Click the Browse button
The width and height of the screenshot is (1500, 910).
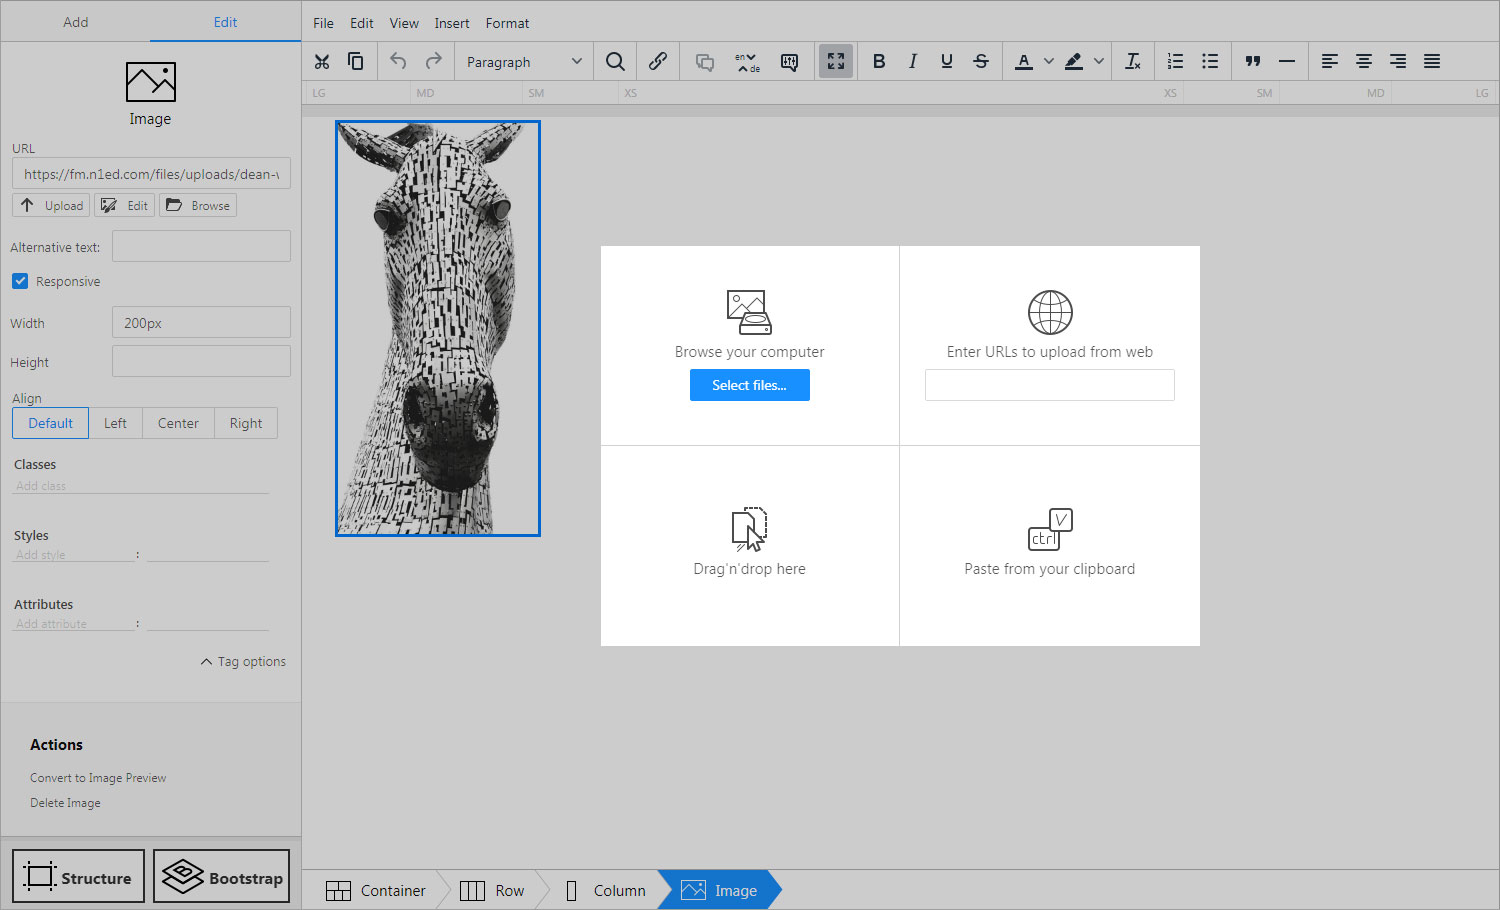tap(198, 205)
